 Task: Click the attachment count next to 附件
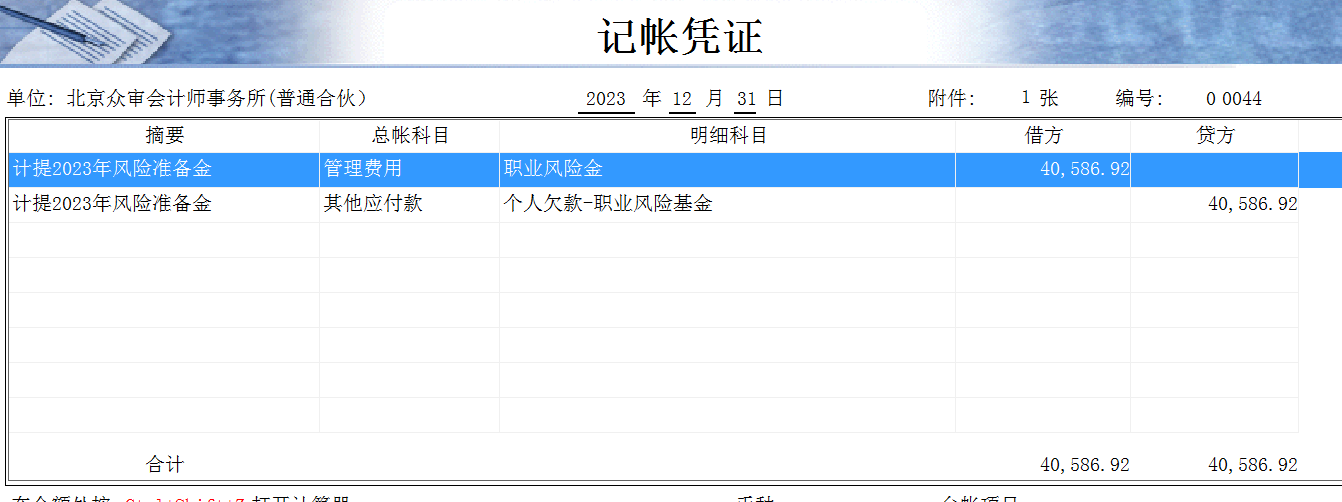coord(1026,98)
